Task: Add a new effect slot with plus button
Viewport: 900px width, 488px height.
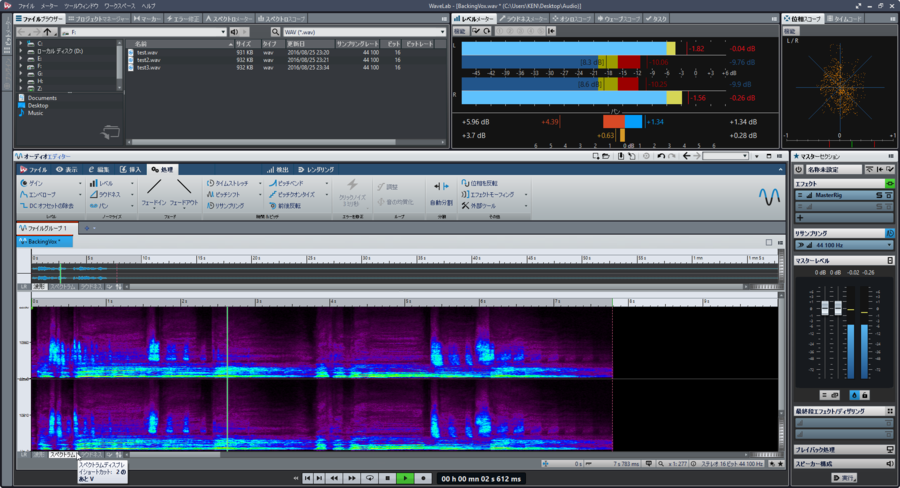Action: tap(800, 218)
